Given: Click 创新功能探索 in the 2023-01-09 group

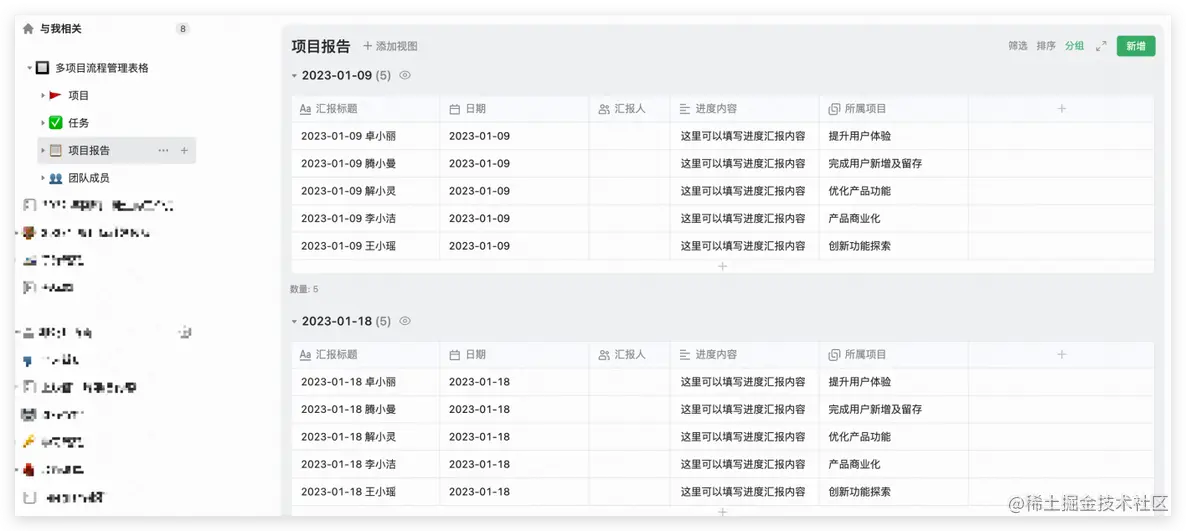Looking at the screenshot, I should tap(859, 246).
